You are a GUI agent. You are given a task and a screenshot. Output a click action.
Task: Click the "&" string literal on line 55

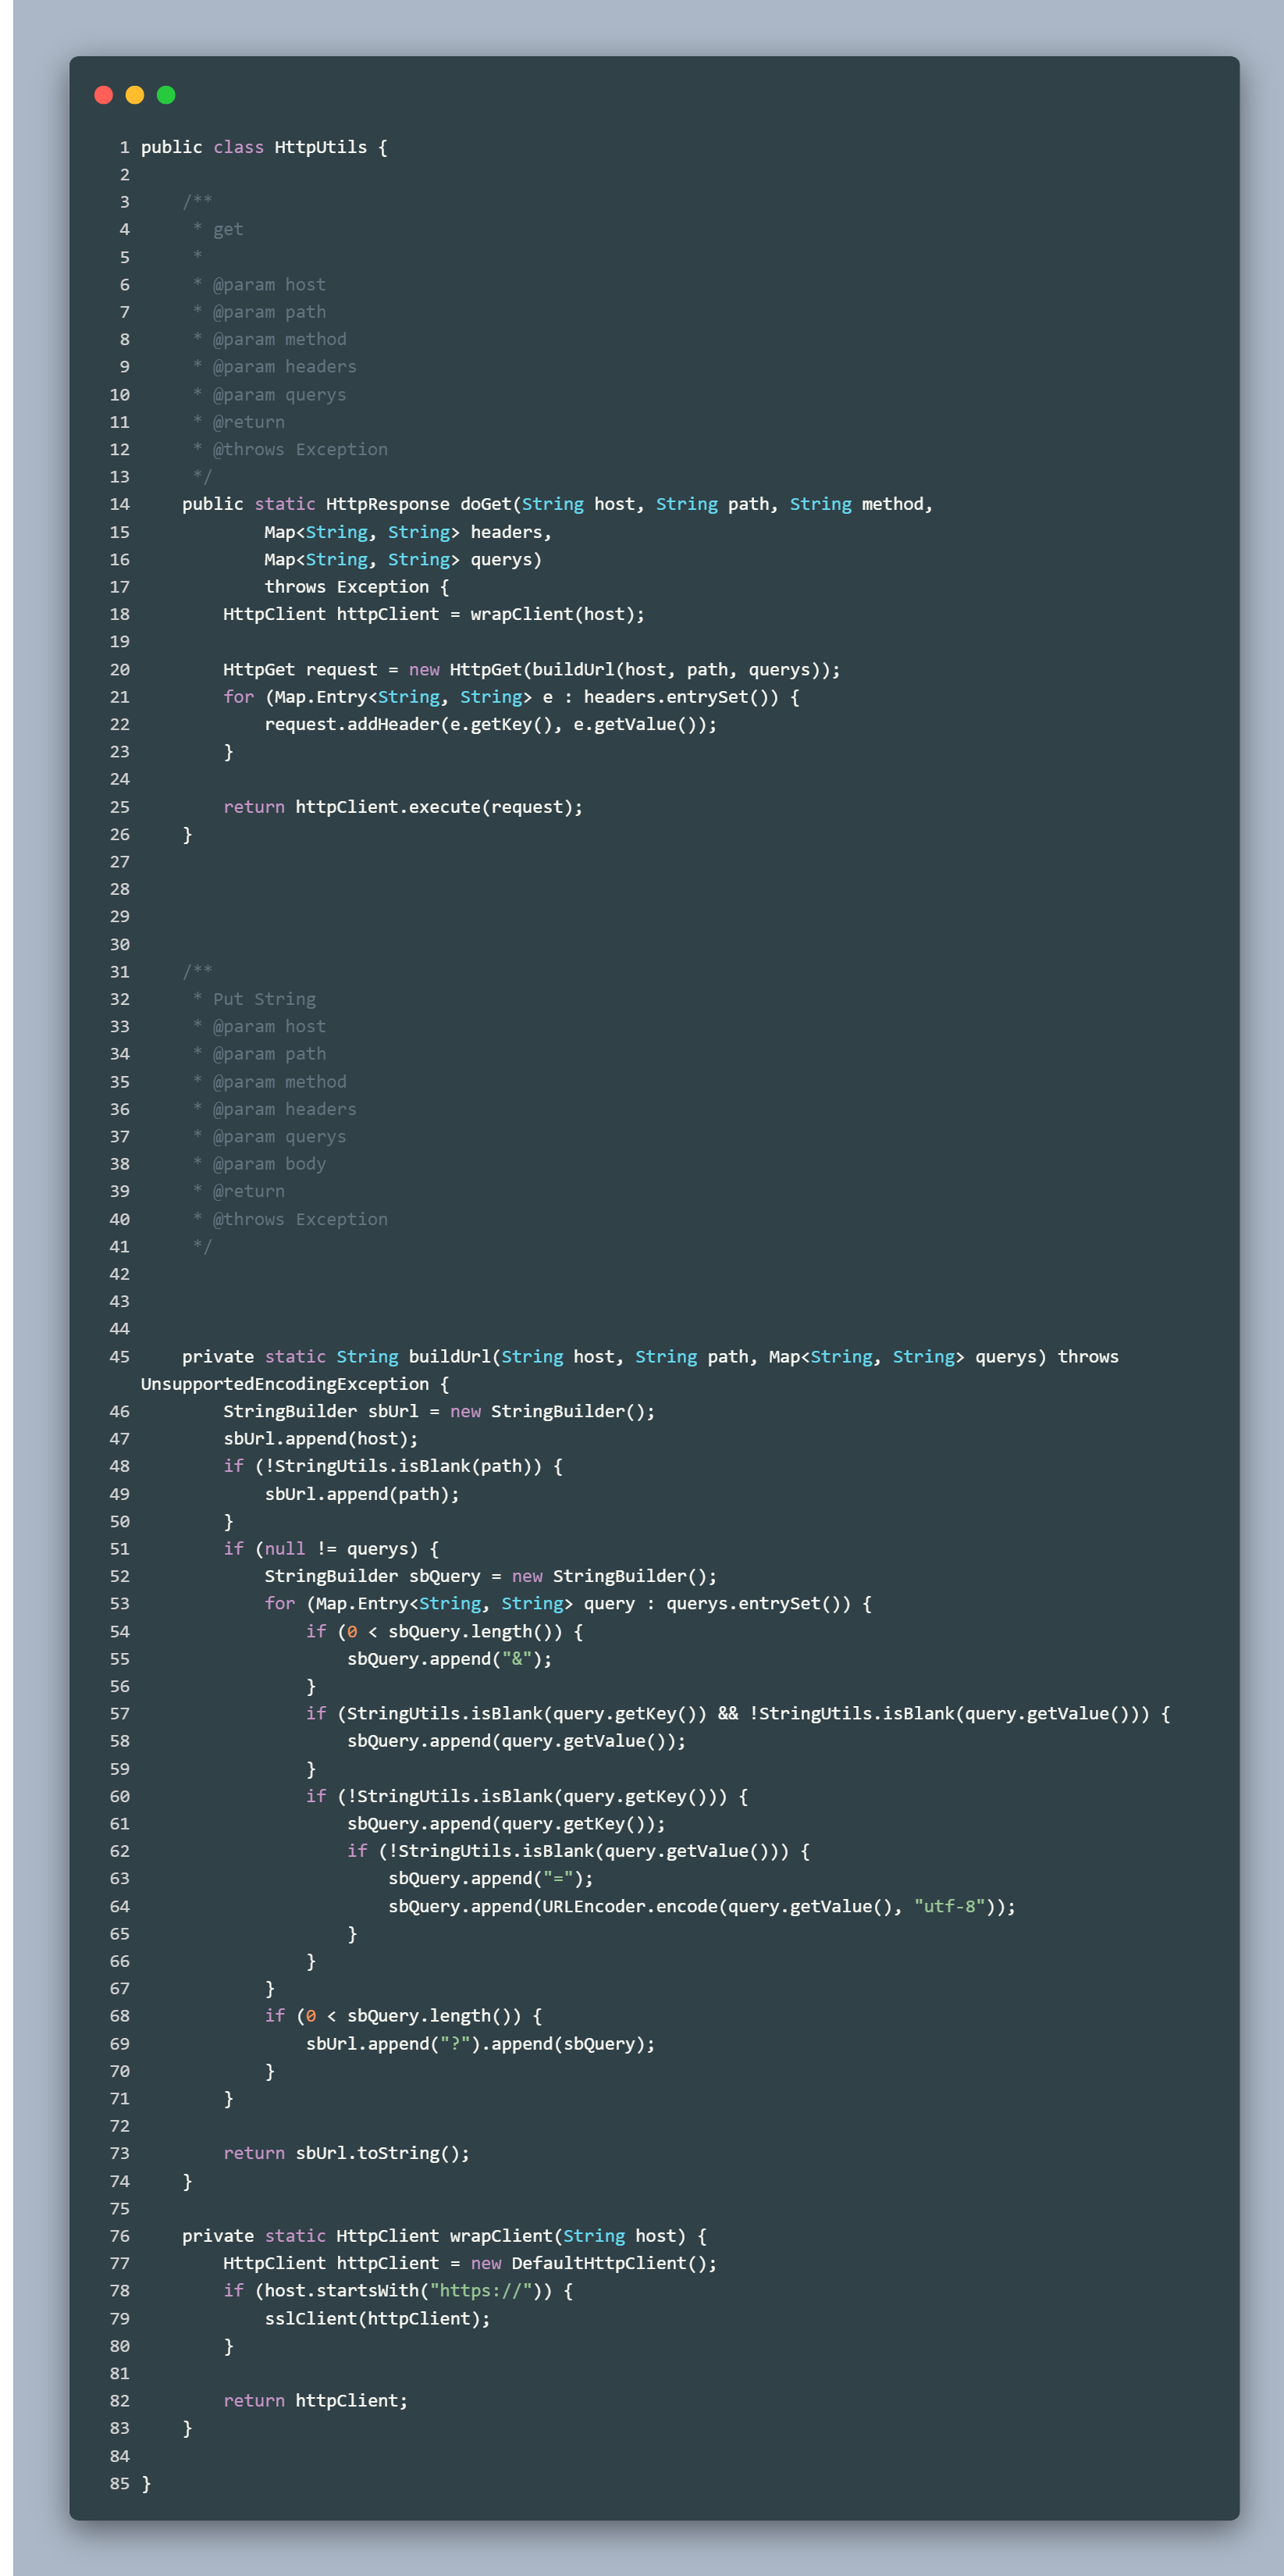coord(516,1659)
